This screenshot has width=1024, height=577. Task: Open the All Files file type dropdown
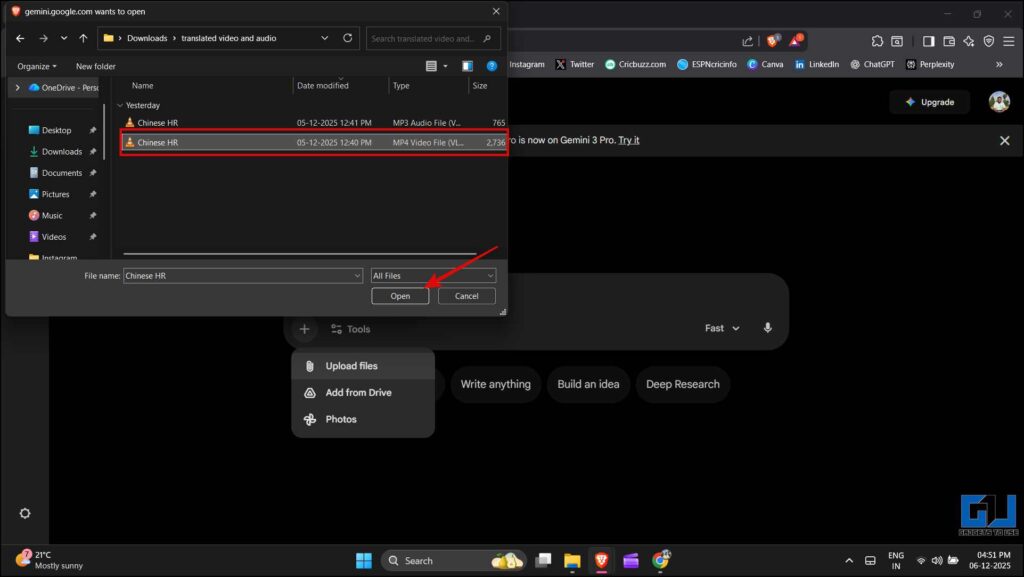[x=432, y=275]
